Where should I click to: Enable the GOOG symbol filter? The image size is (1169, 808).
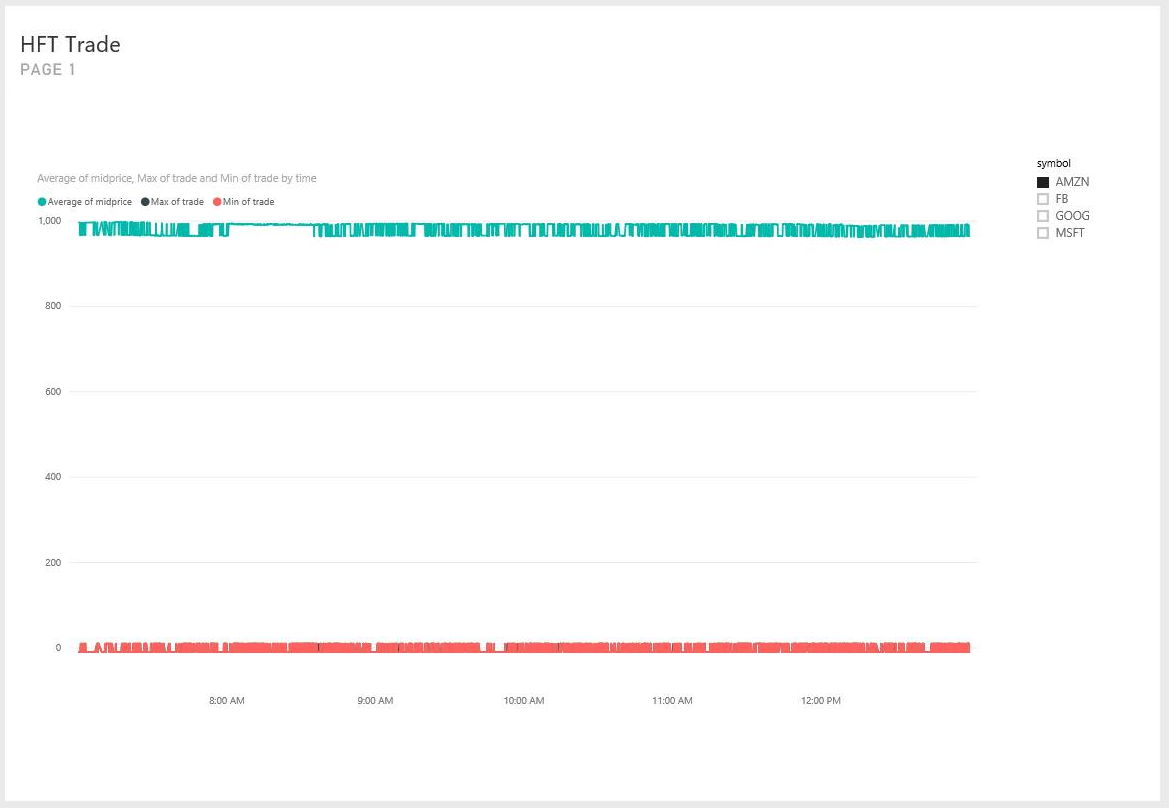pos(1043,215)
